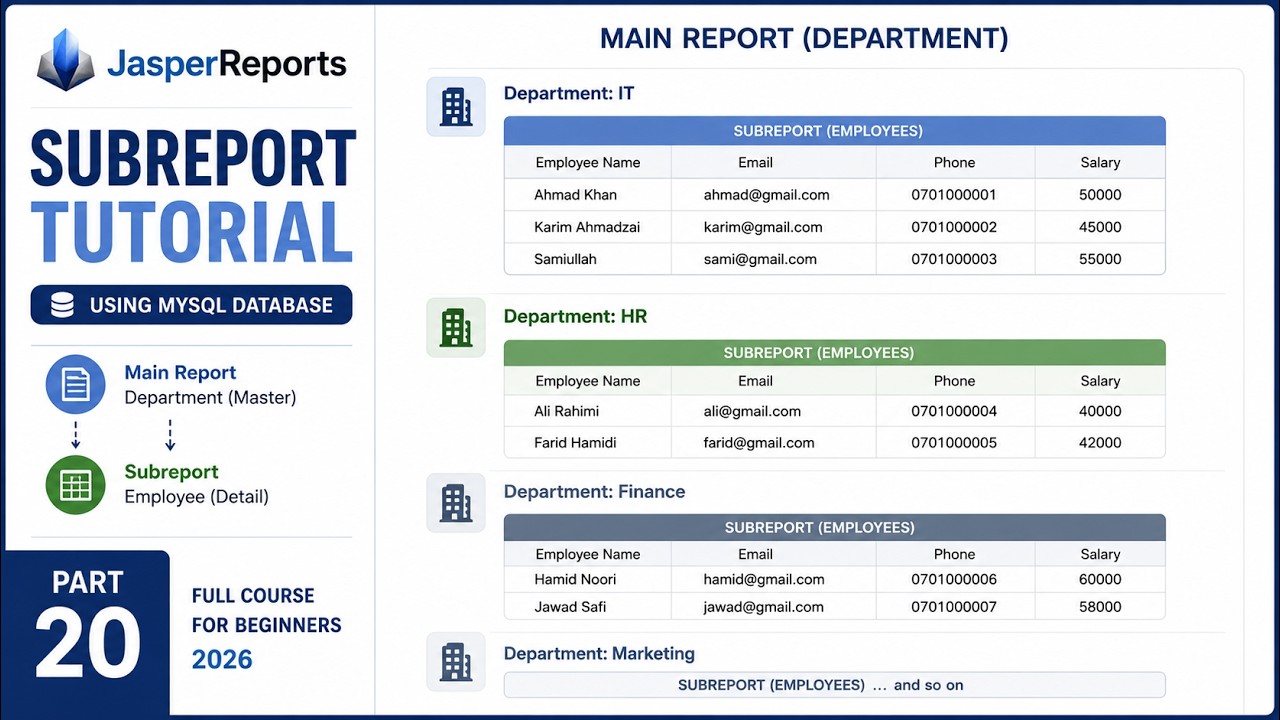Select the farid@gmail.com email cell
Image resolution: width=1280 pixels, height=720 pixels.
point(759,443)
